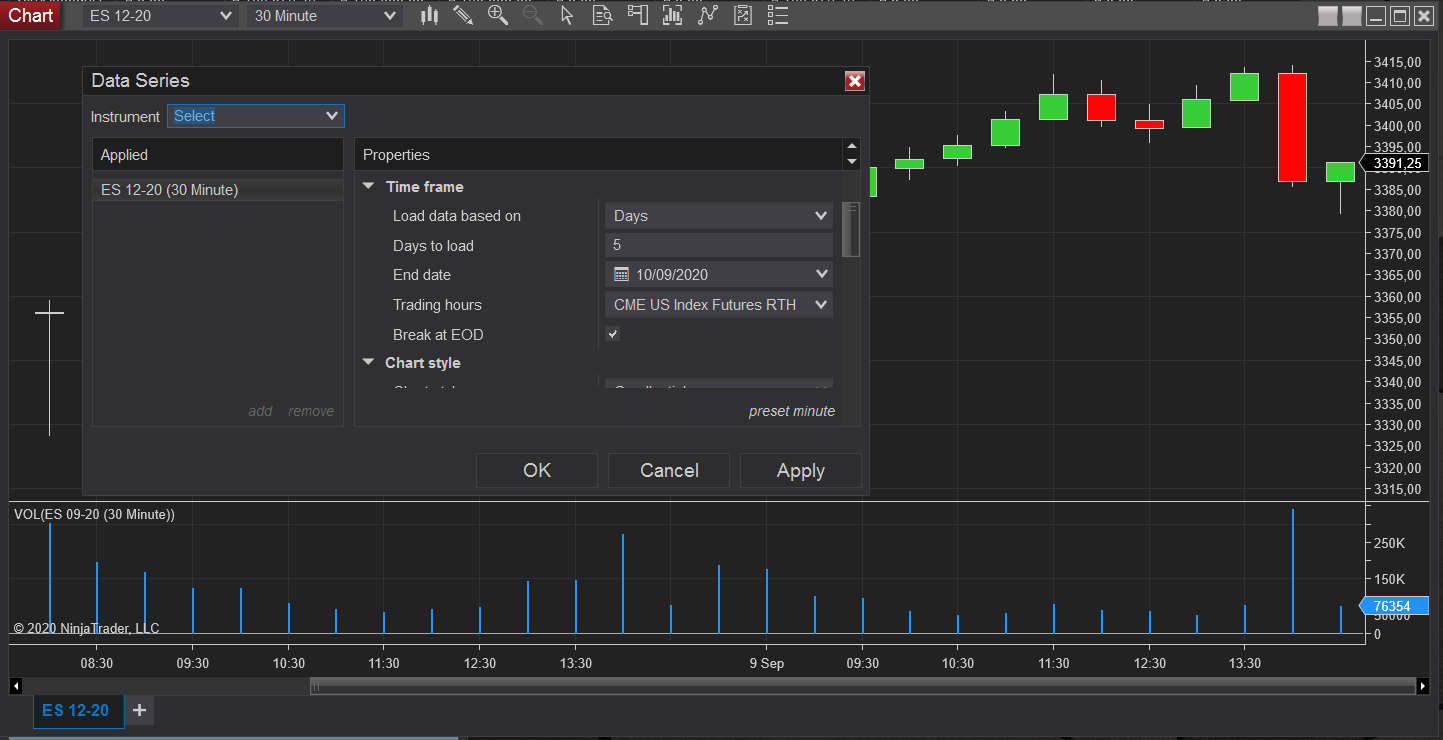Open the Indicators bar chart icon
The image size is (1443, 740).
[x=672, y=15]
